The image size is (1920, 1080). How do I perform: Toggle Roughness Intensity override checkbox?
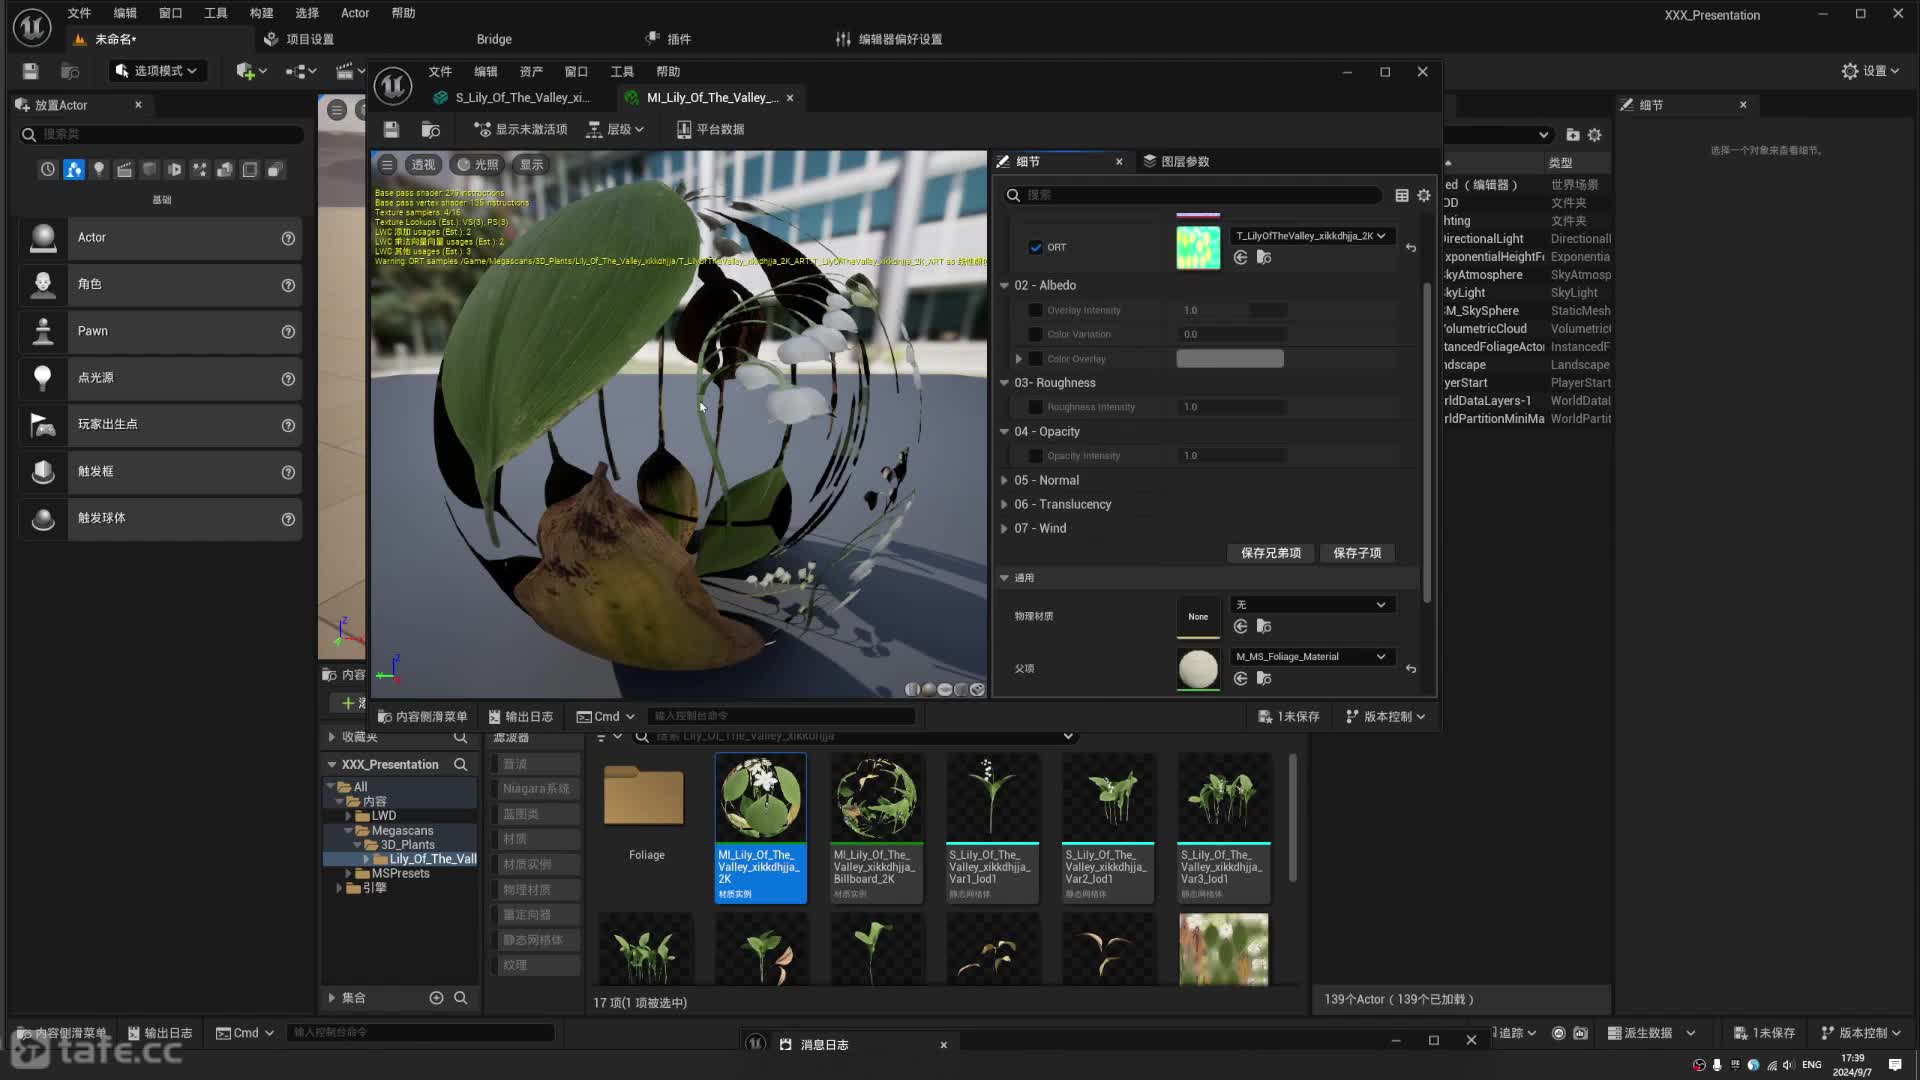click(1035, 407)
